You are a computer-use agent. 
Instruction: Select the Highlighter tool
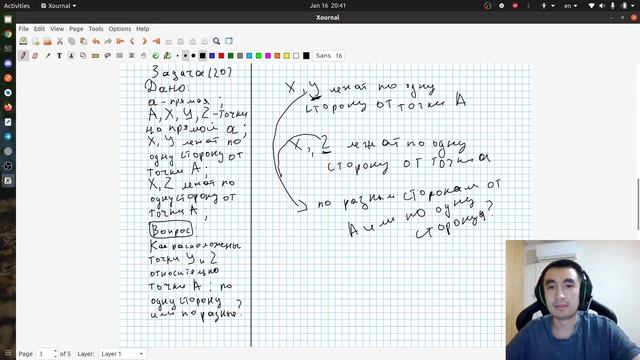pos(47,56)
